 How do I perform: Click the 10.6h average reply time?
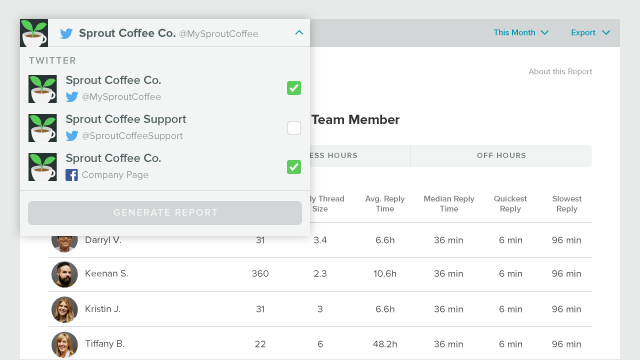pos(384,273)
